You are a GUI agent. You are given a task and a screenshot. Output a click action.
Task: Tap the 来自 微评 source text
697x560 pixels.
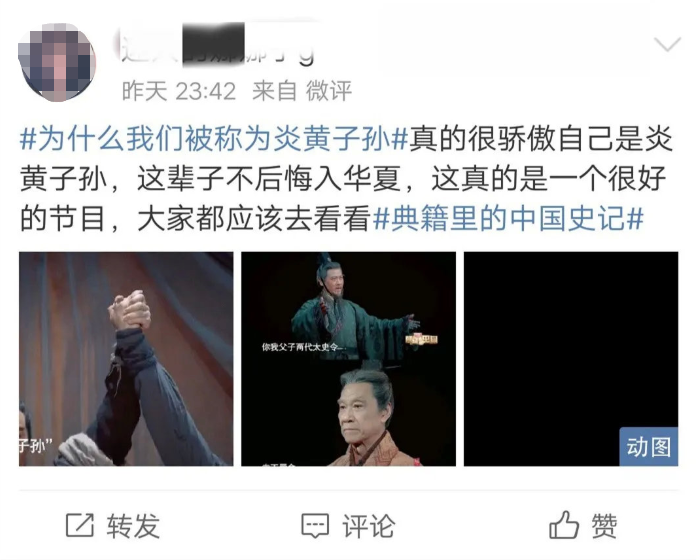coord(302,91)
